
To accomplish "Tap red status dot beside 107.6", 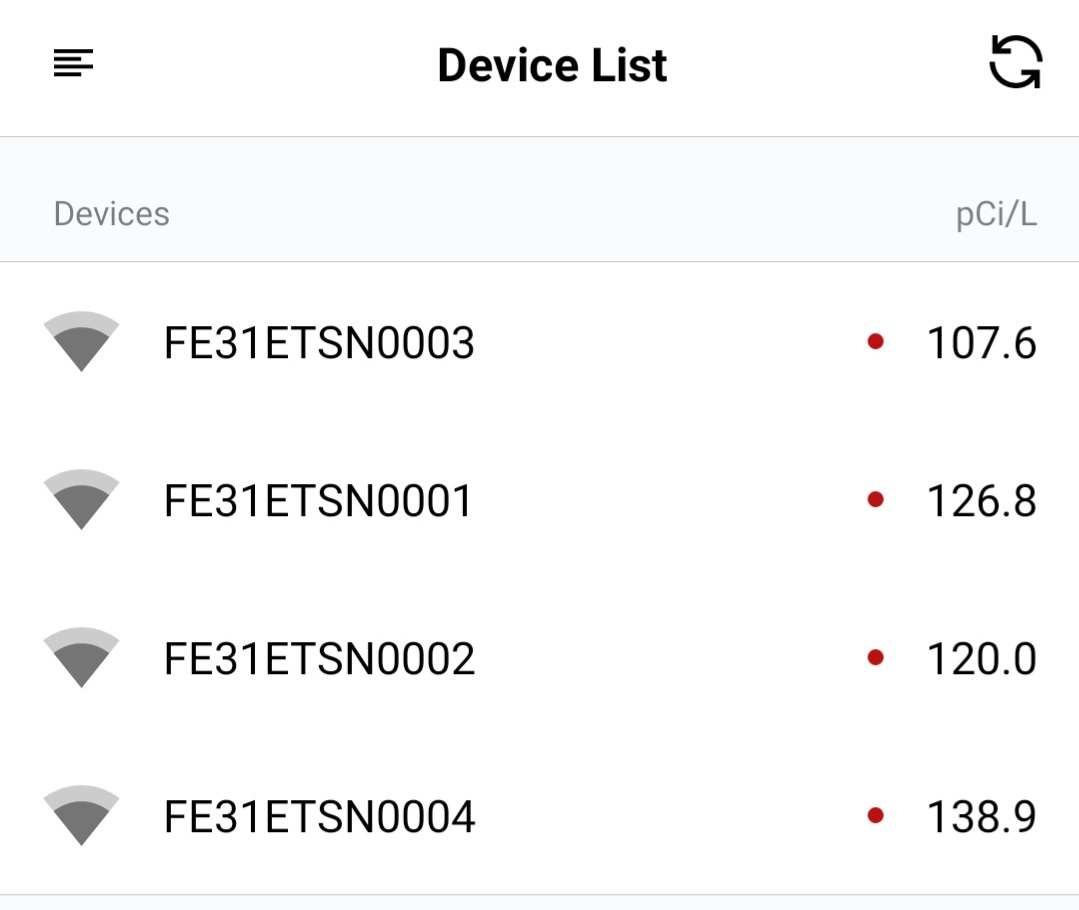I will click(x=875, y=341).
